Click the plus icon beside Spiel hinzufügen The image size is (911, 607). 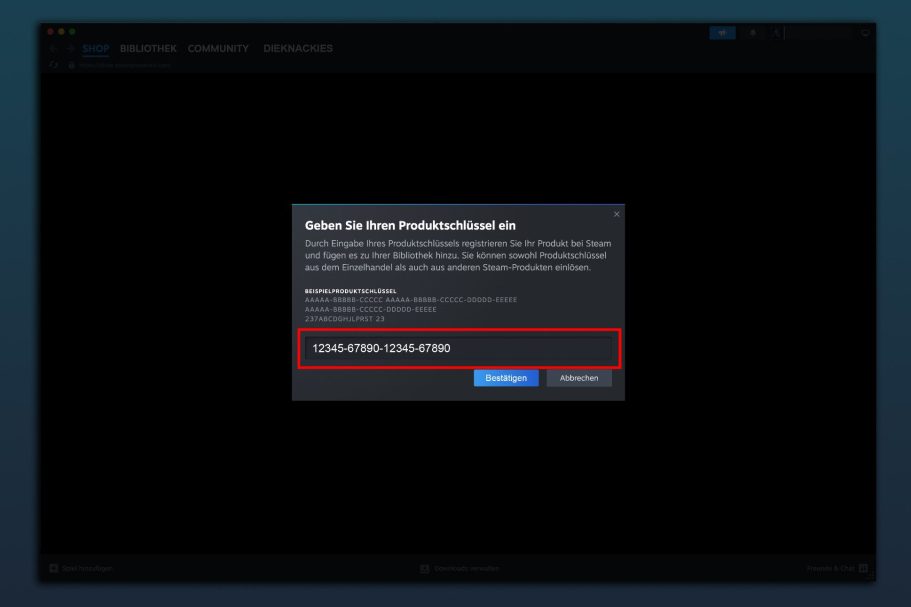tap(53, 568)
